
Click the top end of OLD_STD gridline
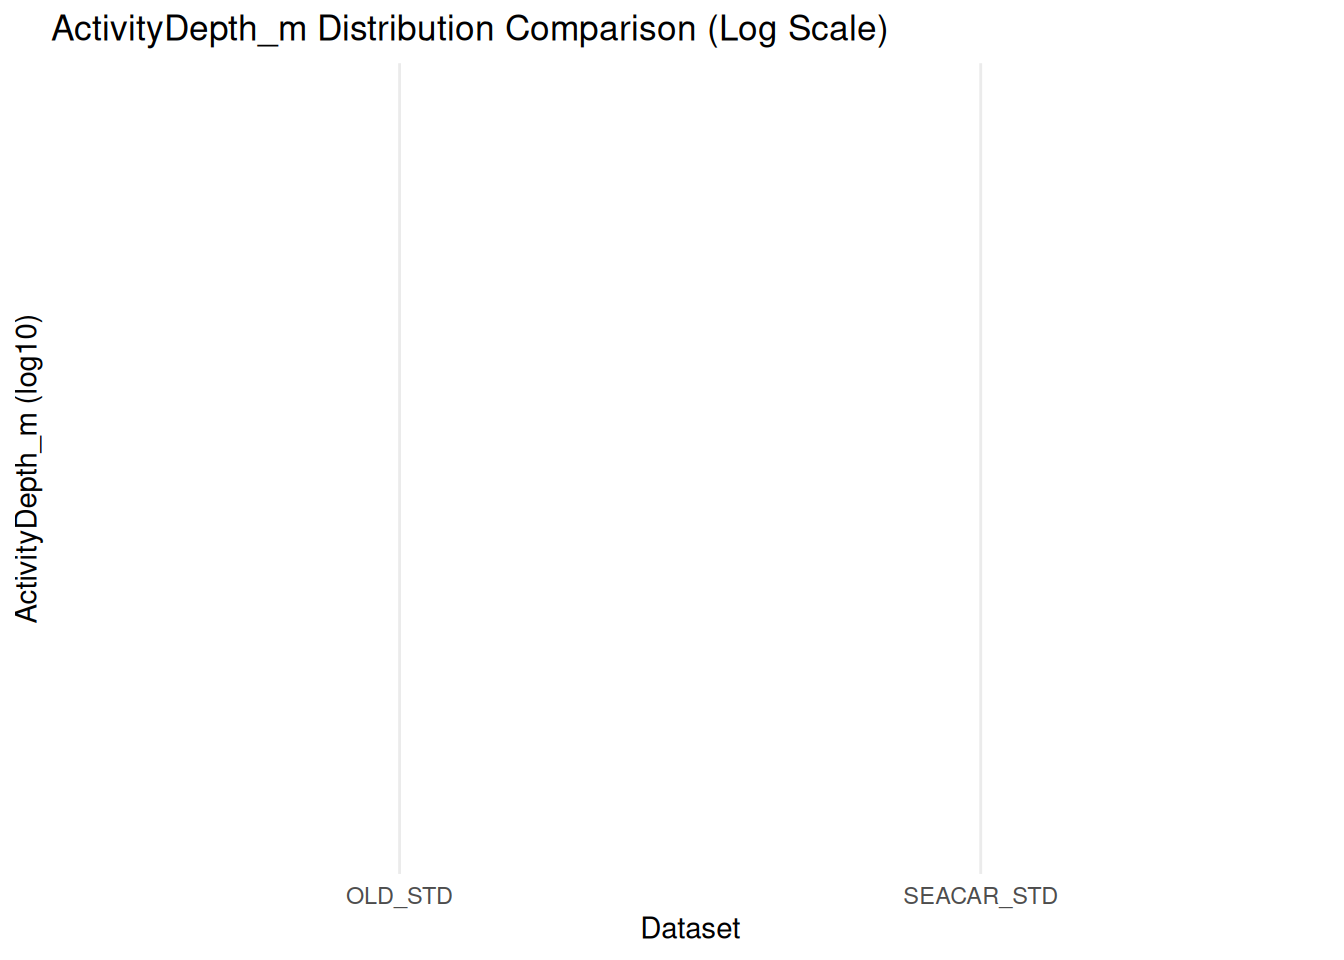coord(400,67)
